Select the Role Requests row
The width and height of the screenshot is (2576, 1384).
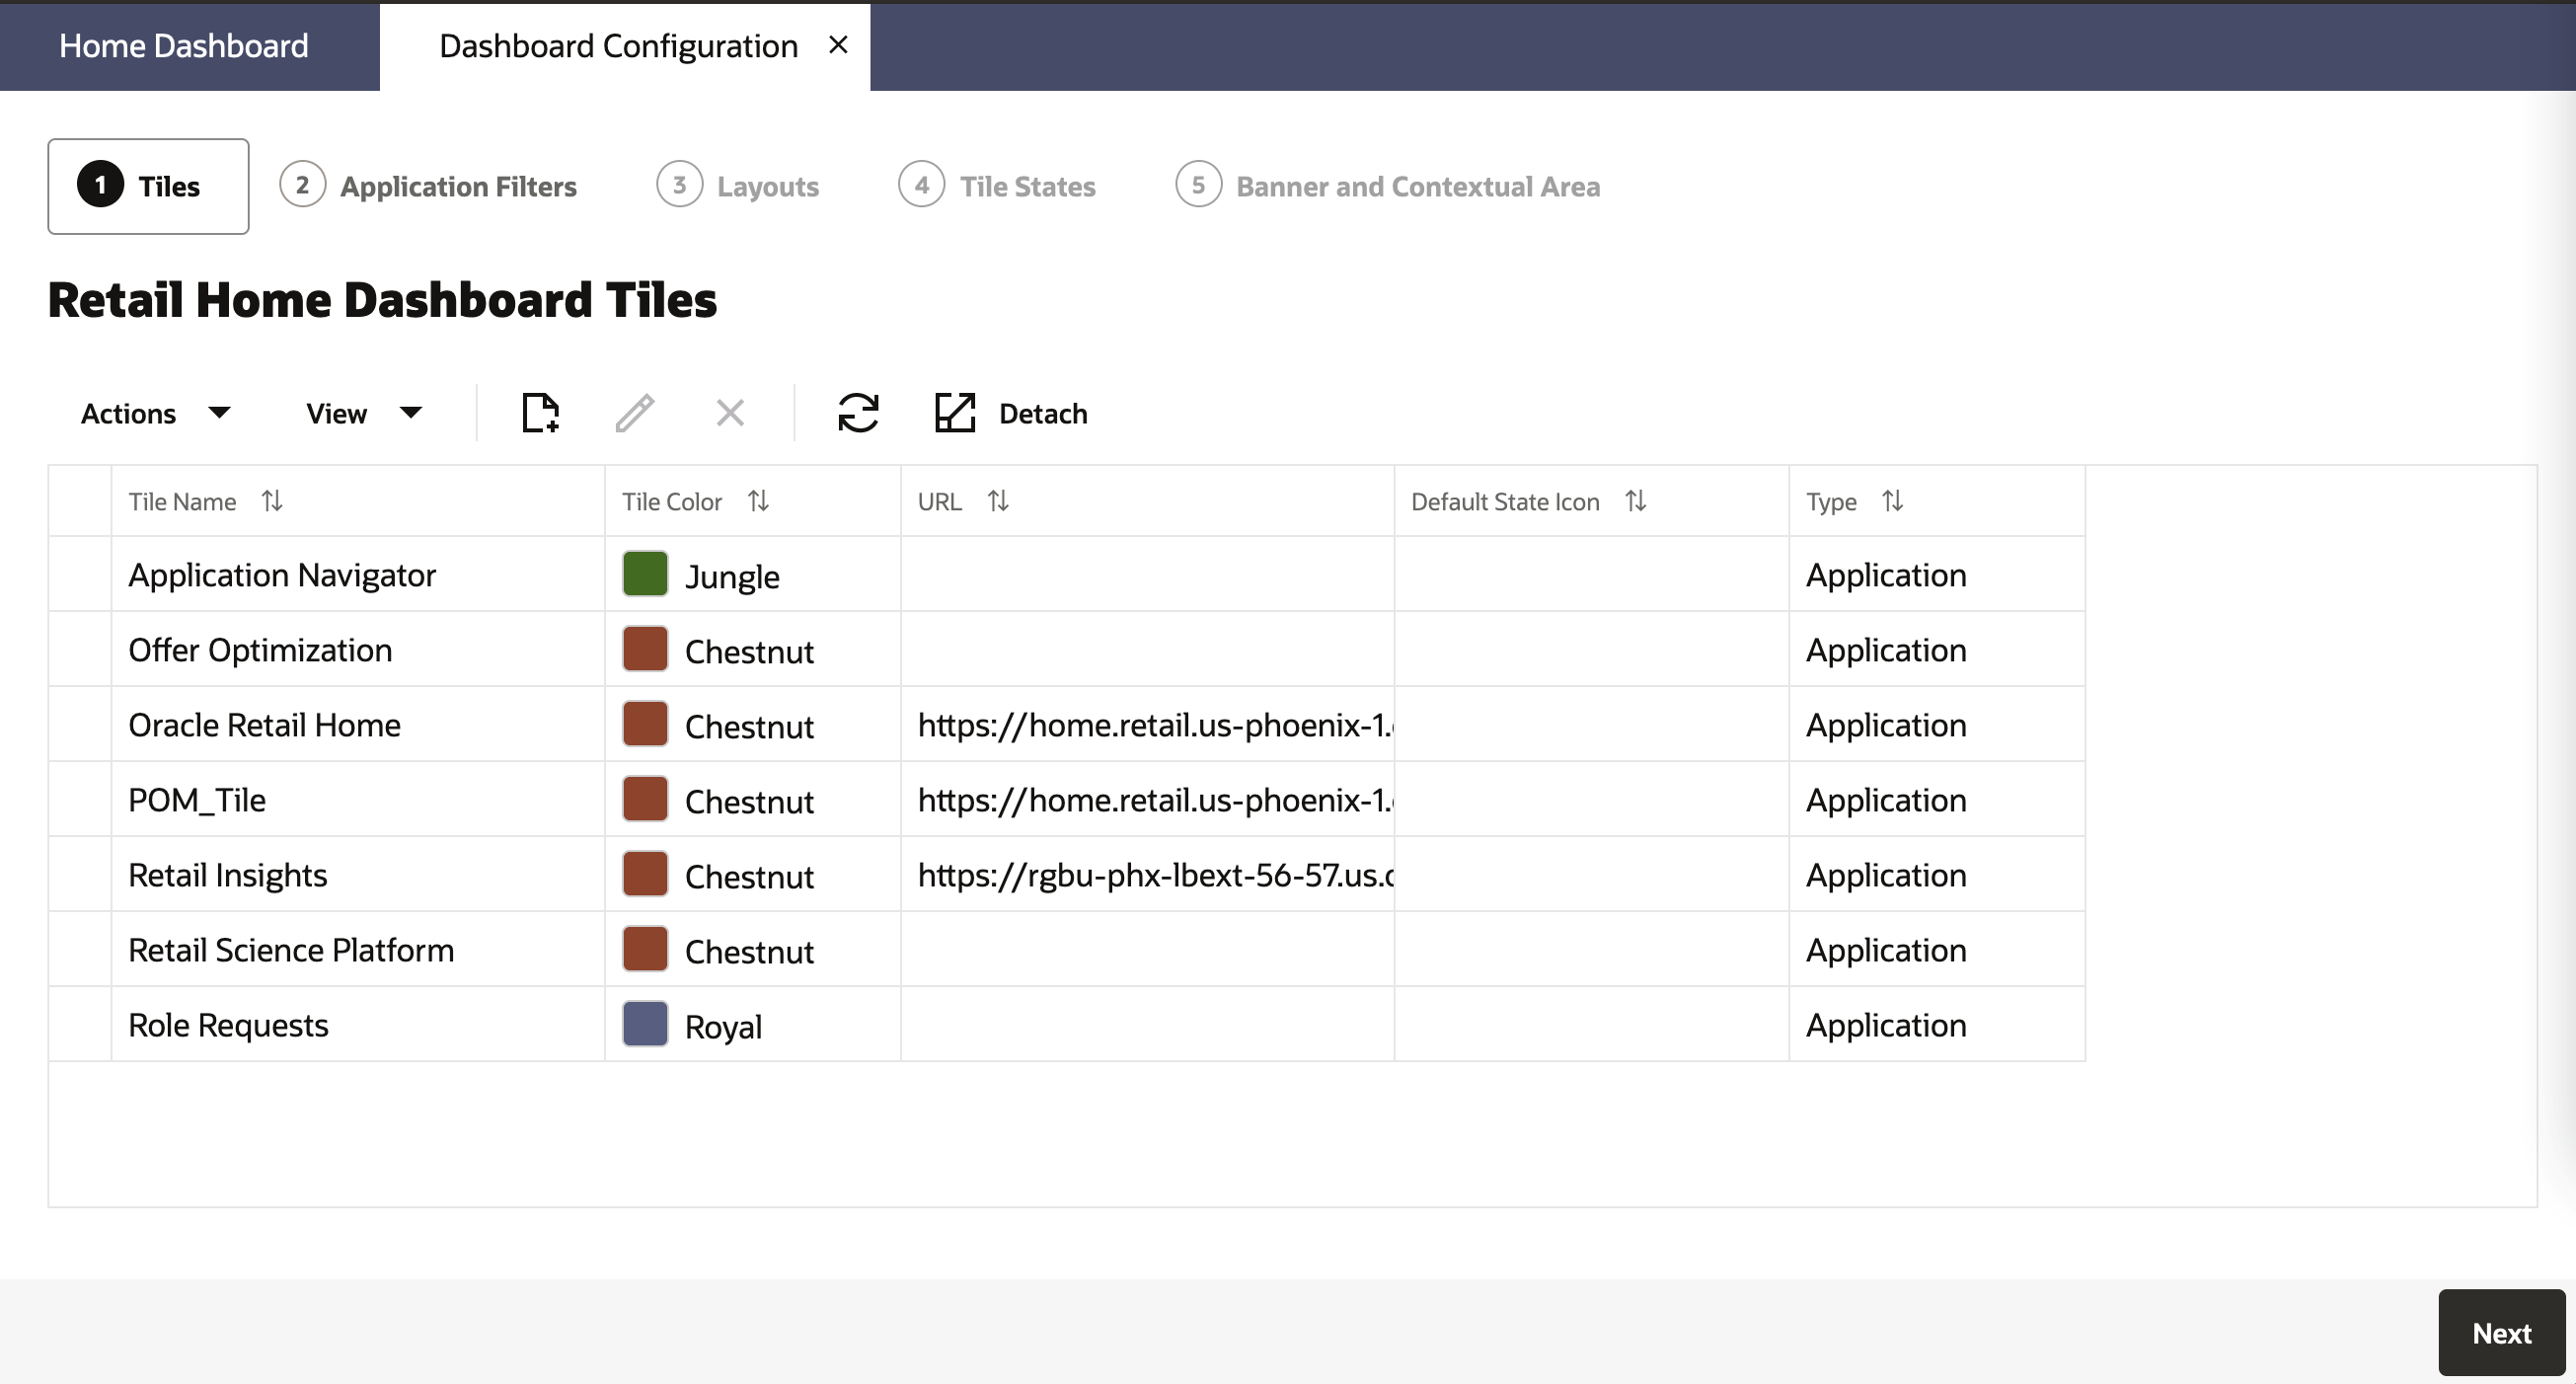(228, 1025)
